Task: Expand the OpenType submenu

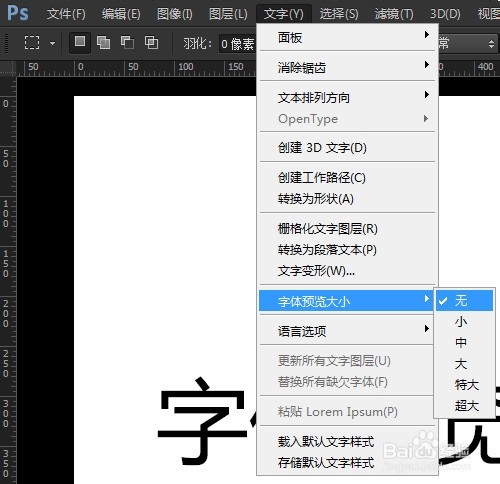Action: [x=347, y=119]
